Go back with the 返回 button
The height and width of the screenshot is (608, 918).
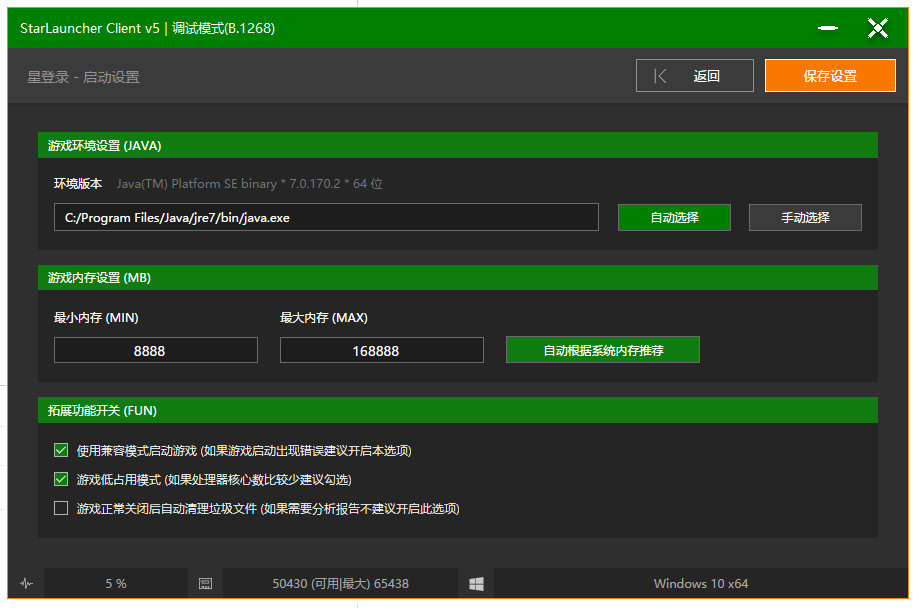[x=695, y=75]
